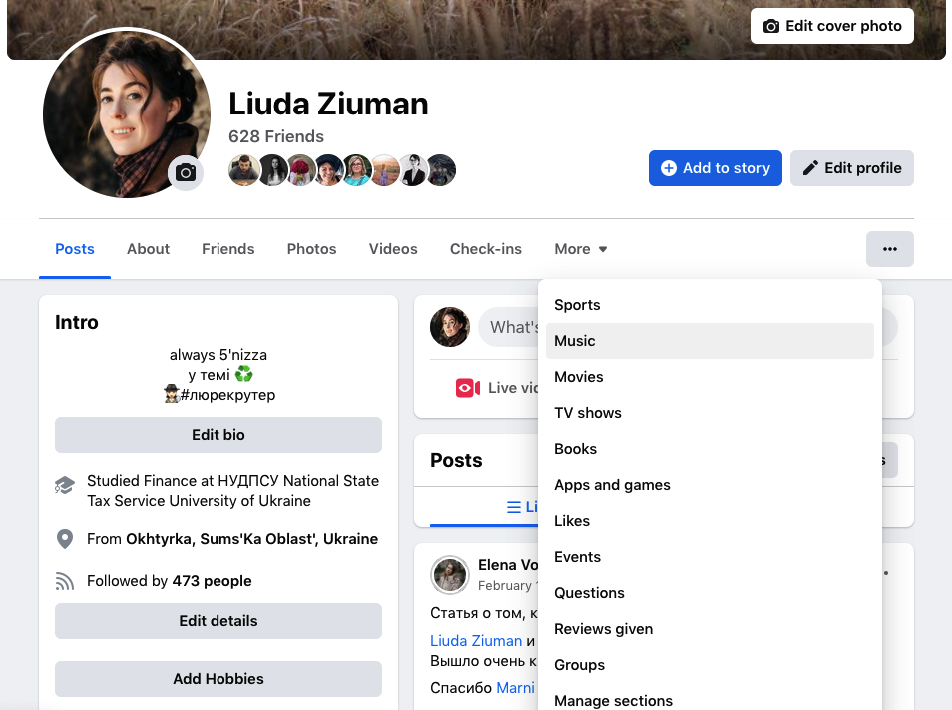Screen dimensions: 952x710
Task: Open Reviews given from the menu
Action: (710, 629)
